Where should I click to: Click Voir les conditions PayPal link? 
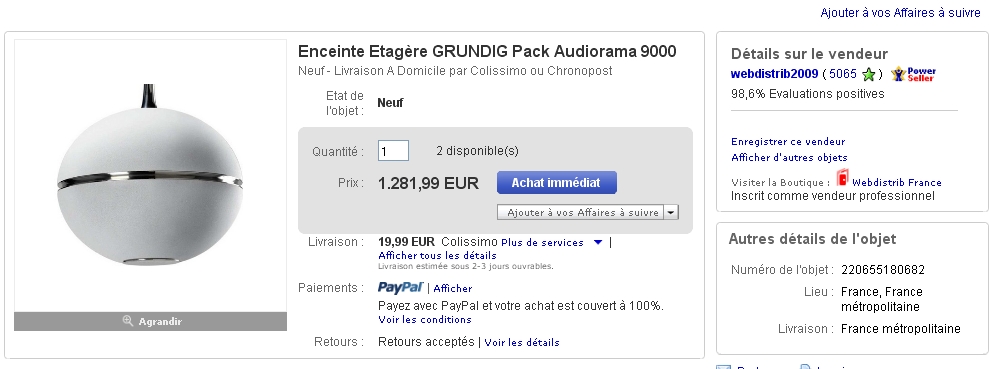(424, 320)
